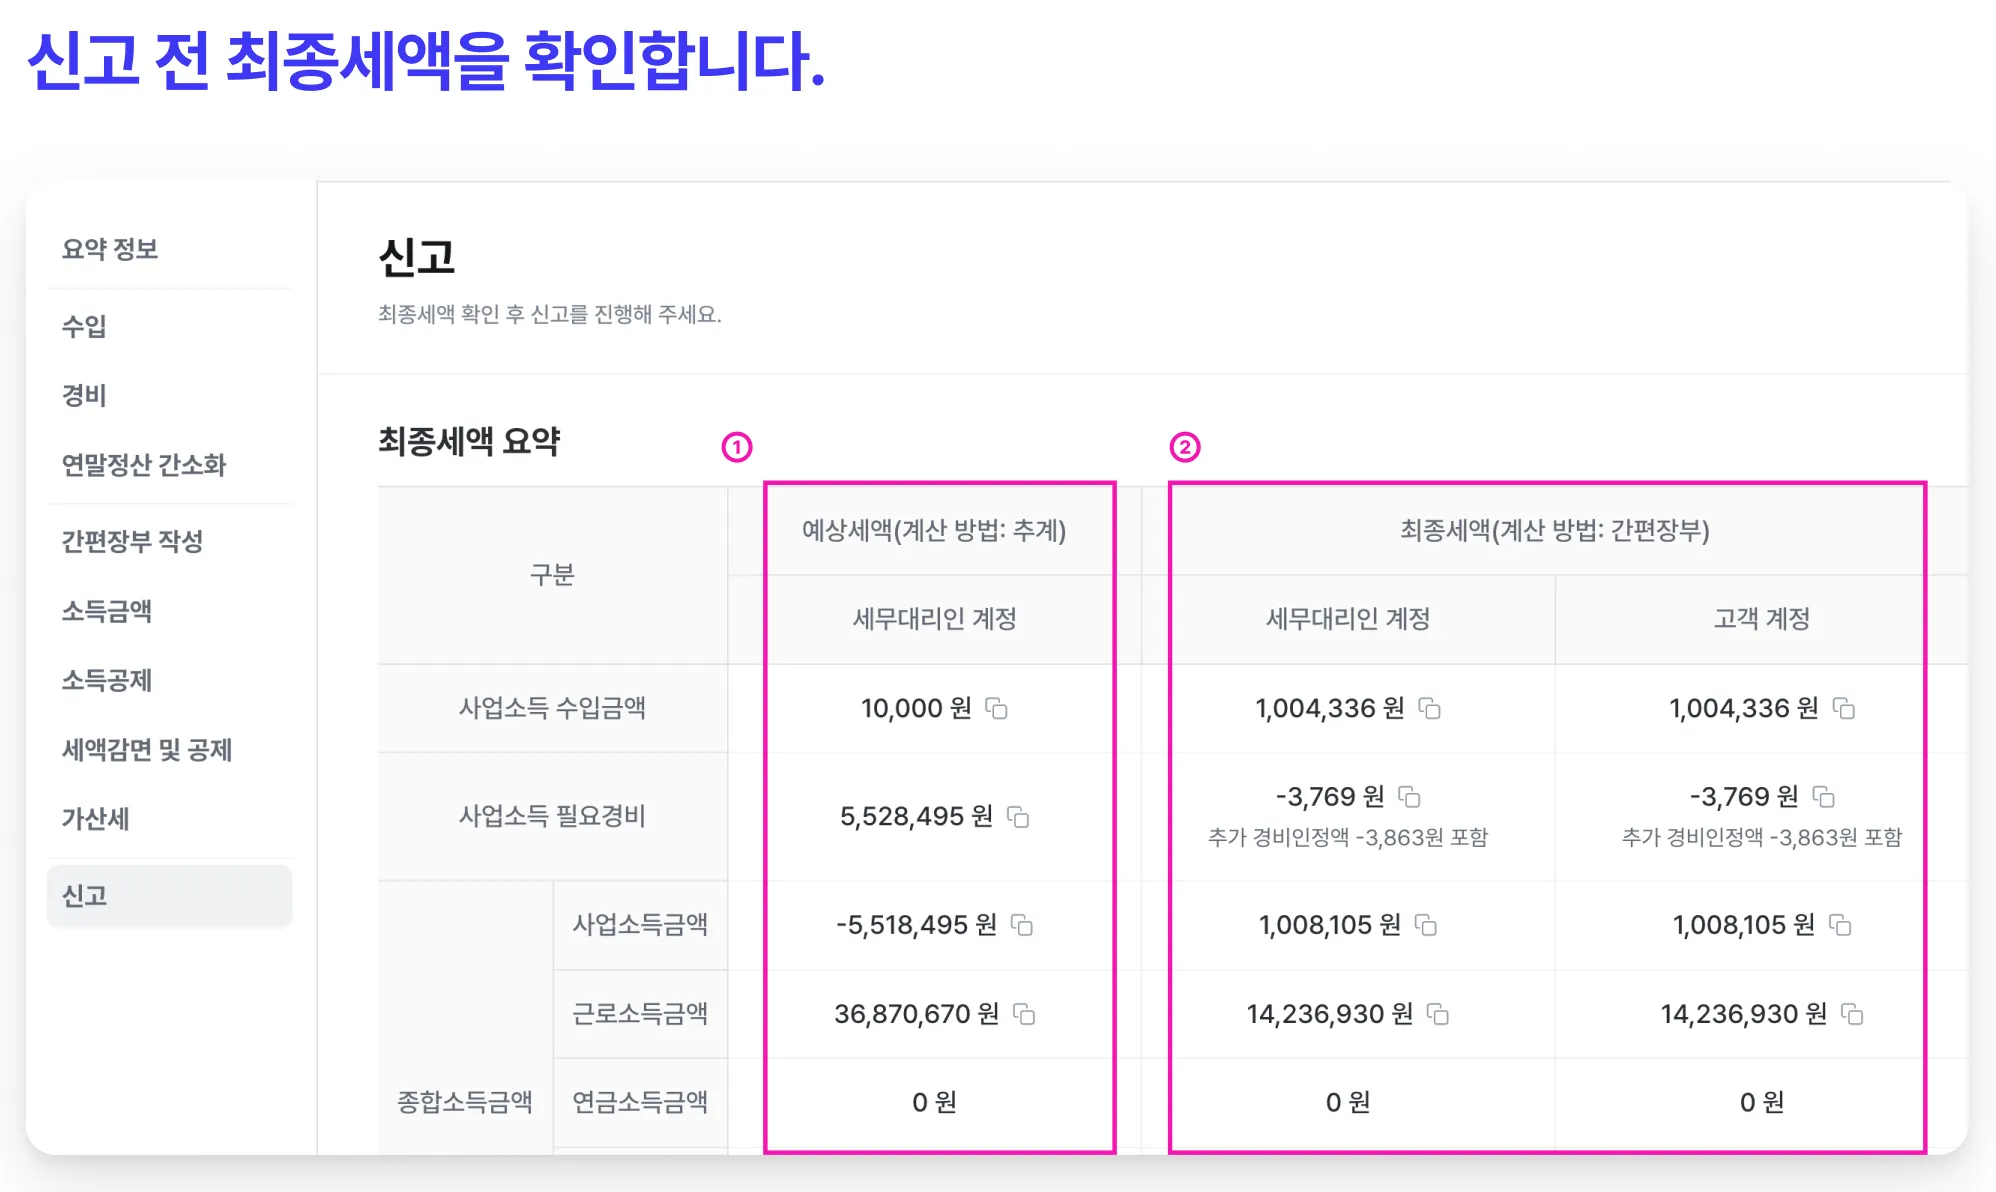Copy the 10,000 원 business income amount

[x=997, y=708]
